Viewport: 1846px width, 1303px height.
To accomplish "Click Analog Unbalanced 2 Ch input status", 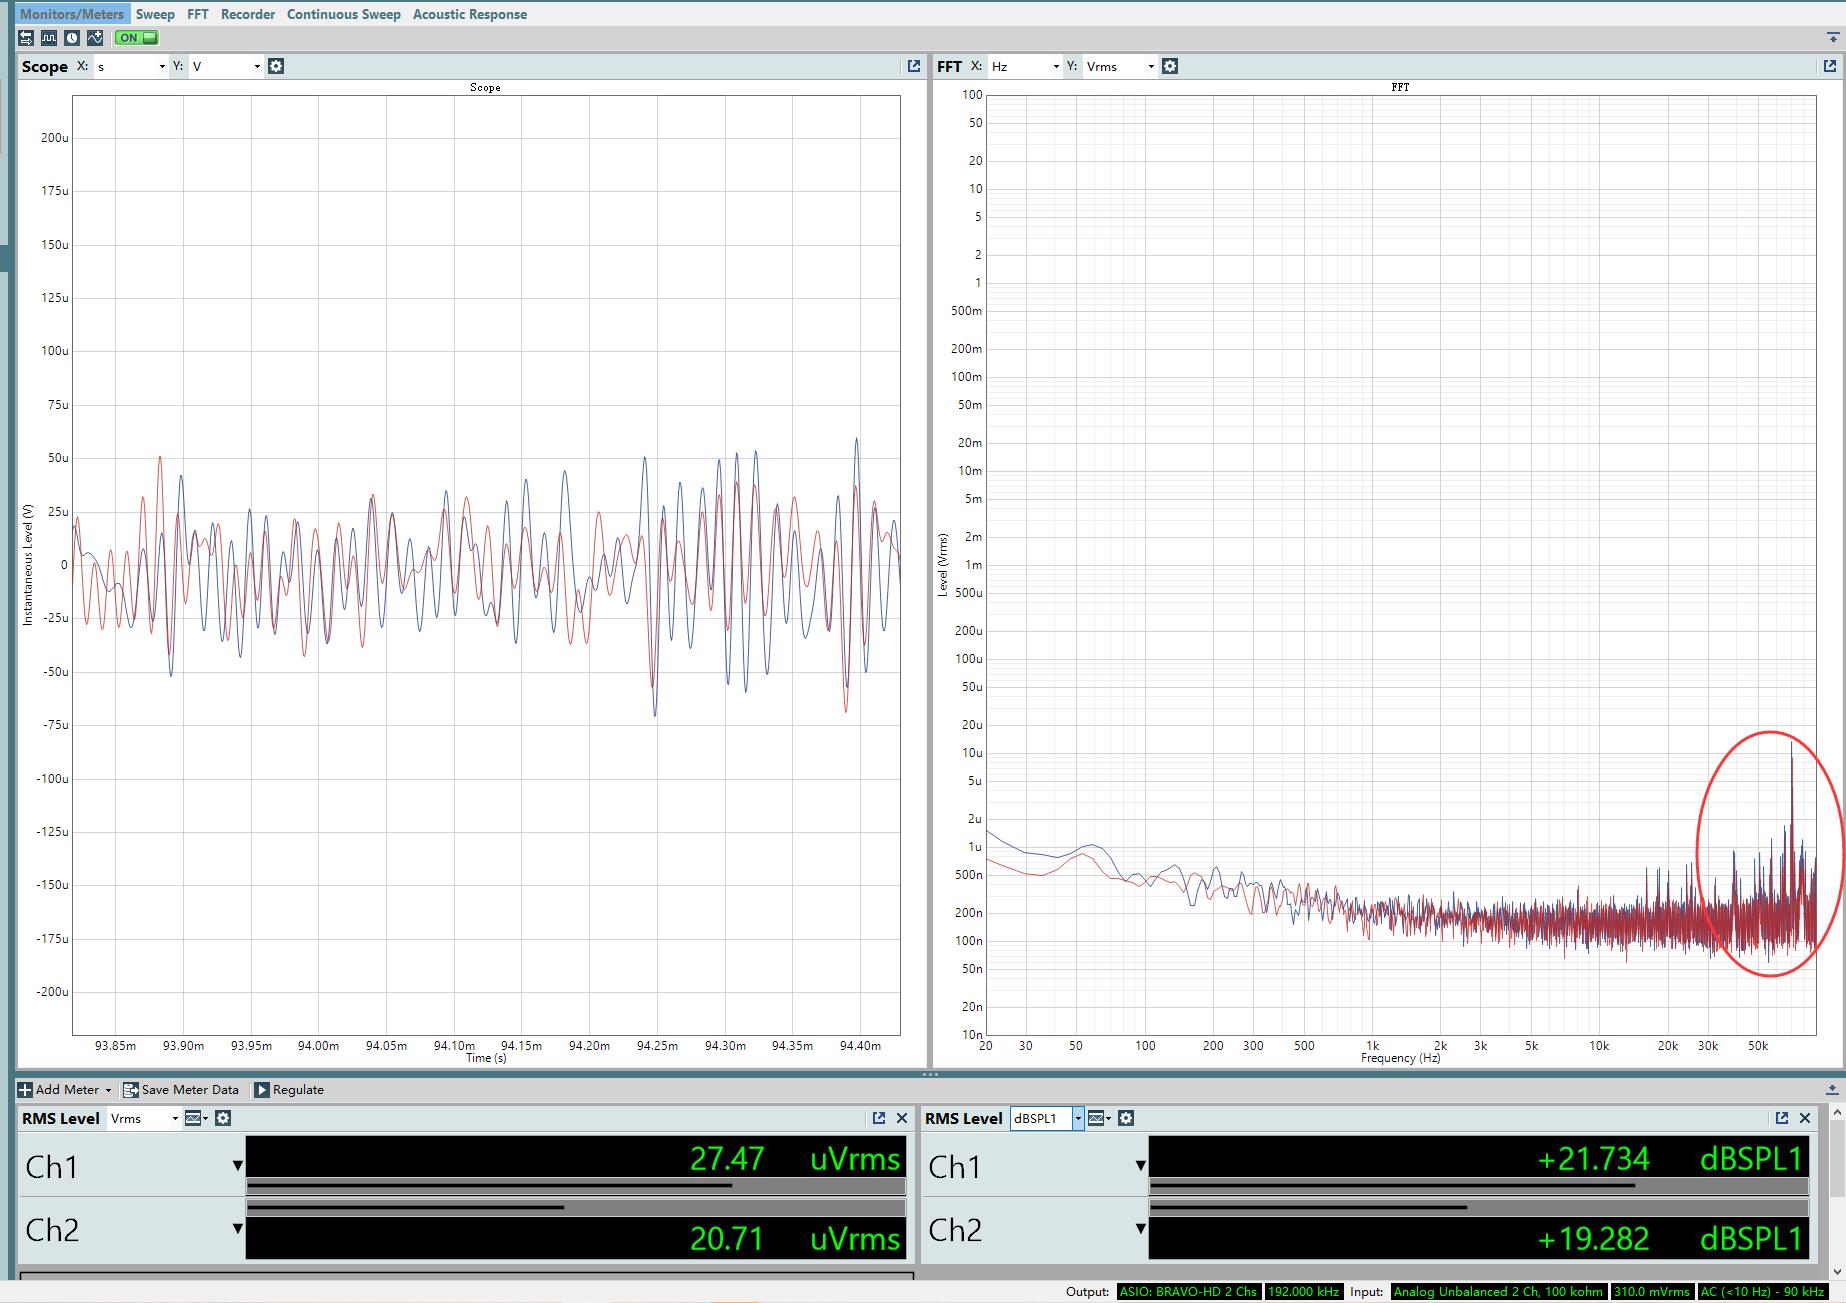I will pyautogui.click(x=1498, y=1291).
